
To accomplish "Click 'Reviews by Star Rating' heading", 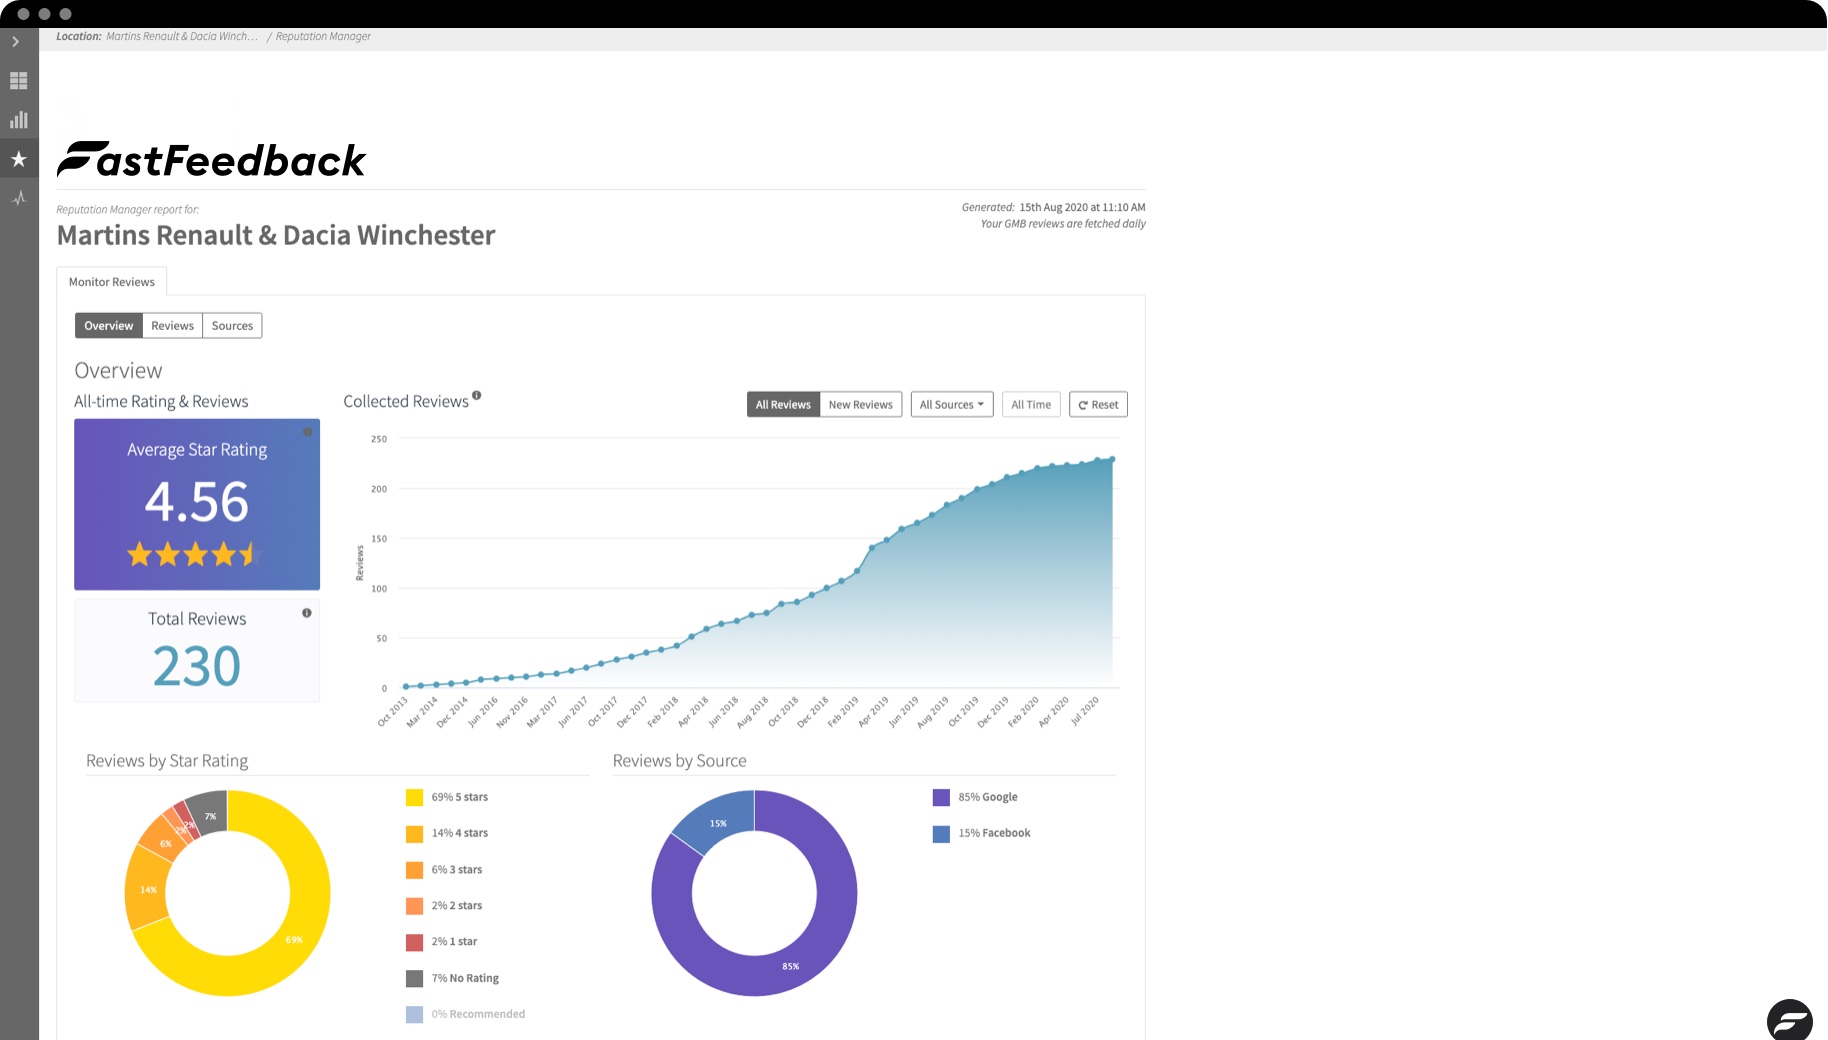I will [x=167, y=761].
